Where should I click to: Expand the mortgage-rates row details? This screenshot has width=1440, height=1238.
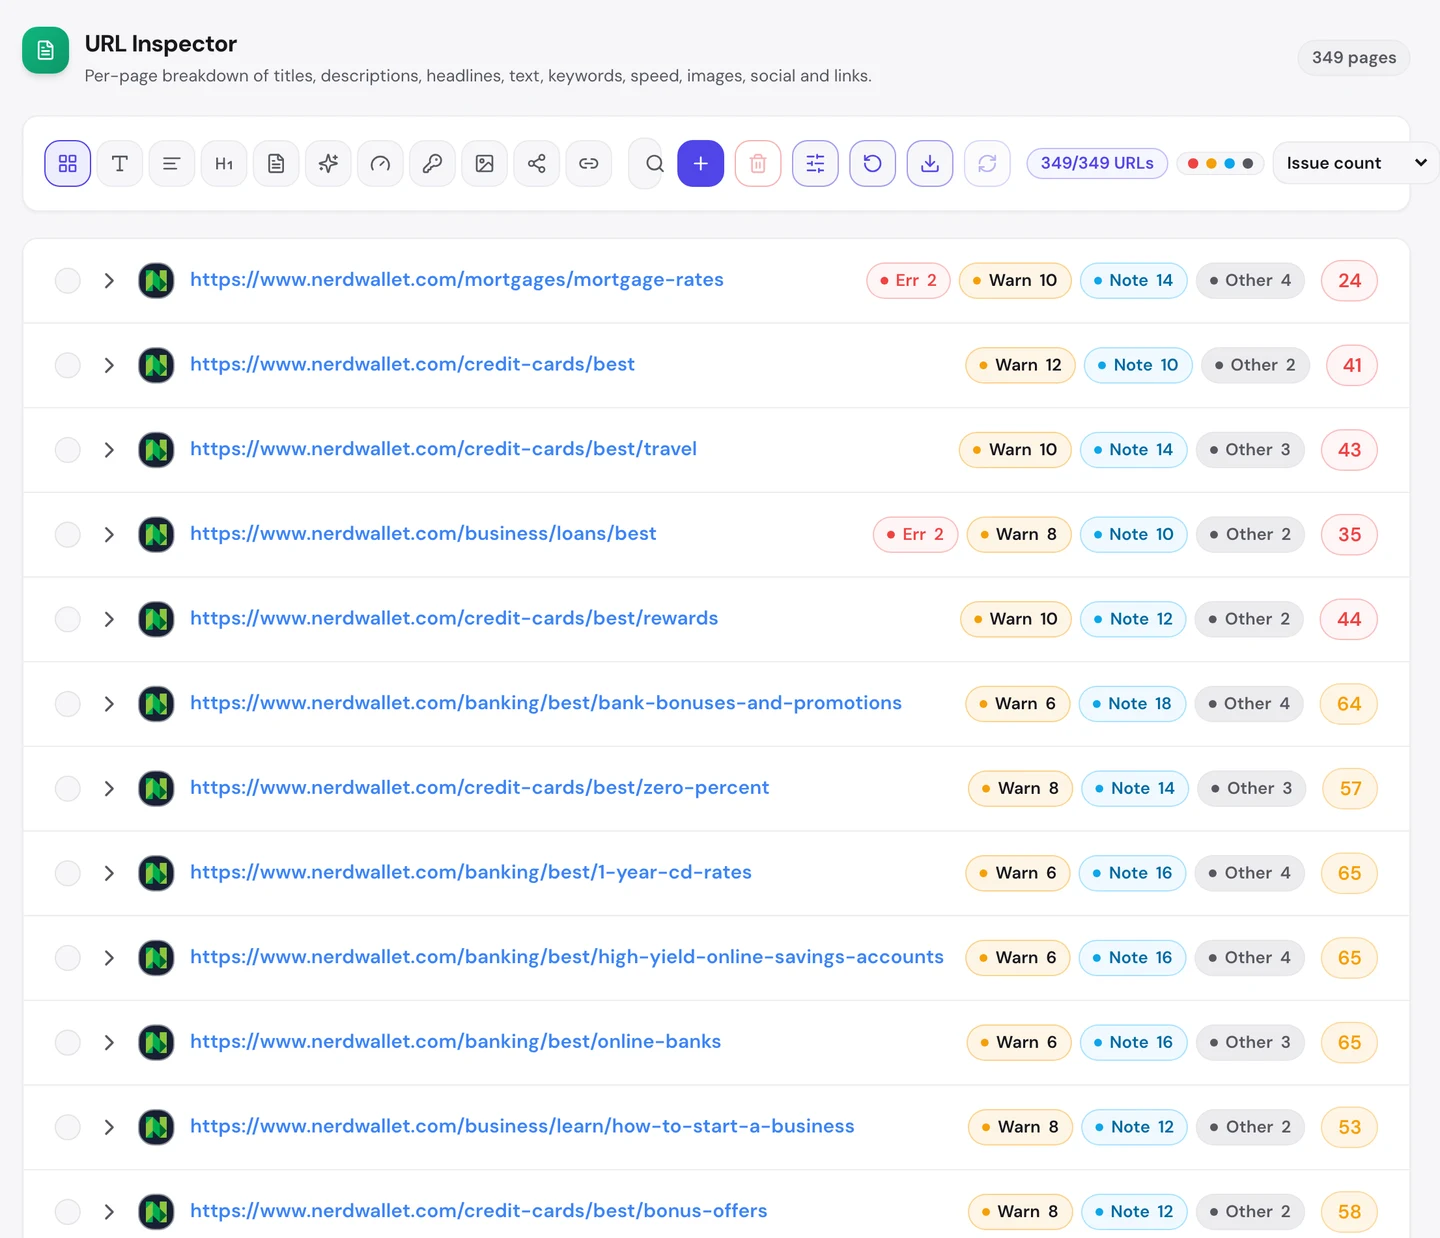pyautogui.click(x=109, y=280)
